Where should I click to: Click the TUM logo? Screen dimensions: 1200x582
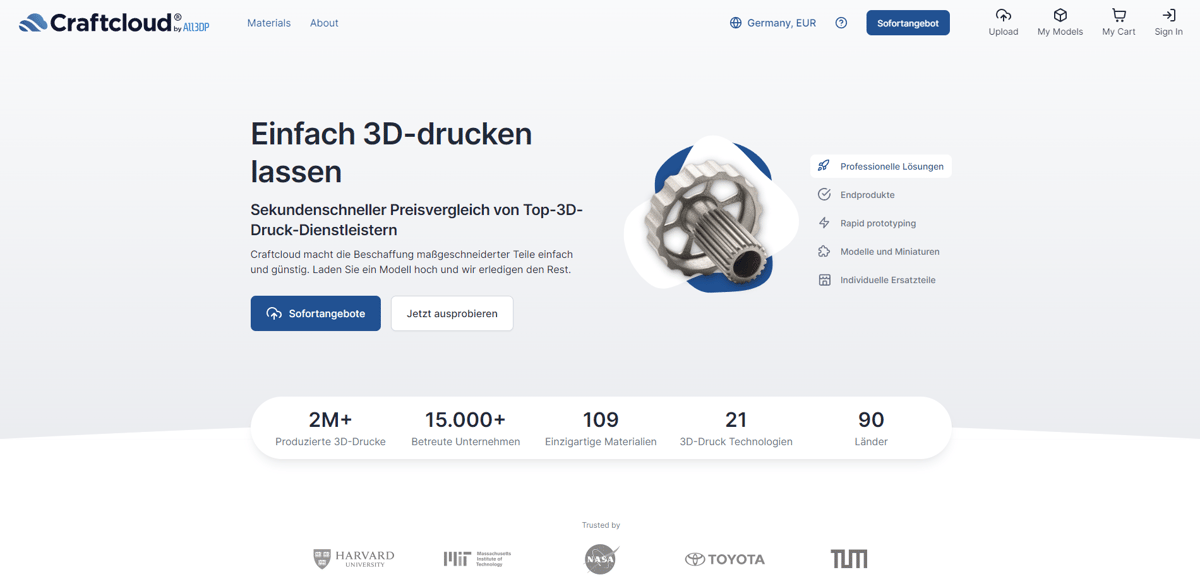(849, 559)
